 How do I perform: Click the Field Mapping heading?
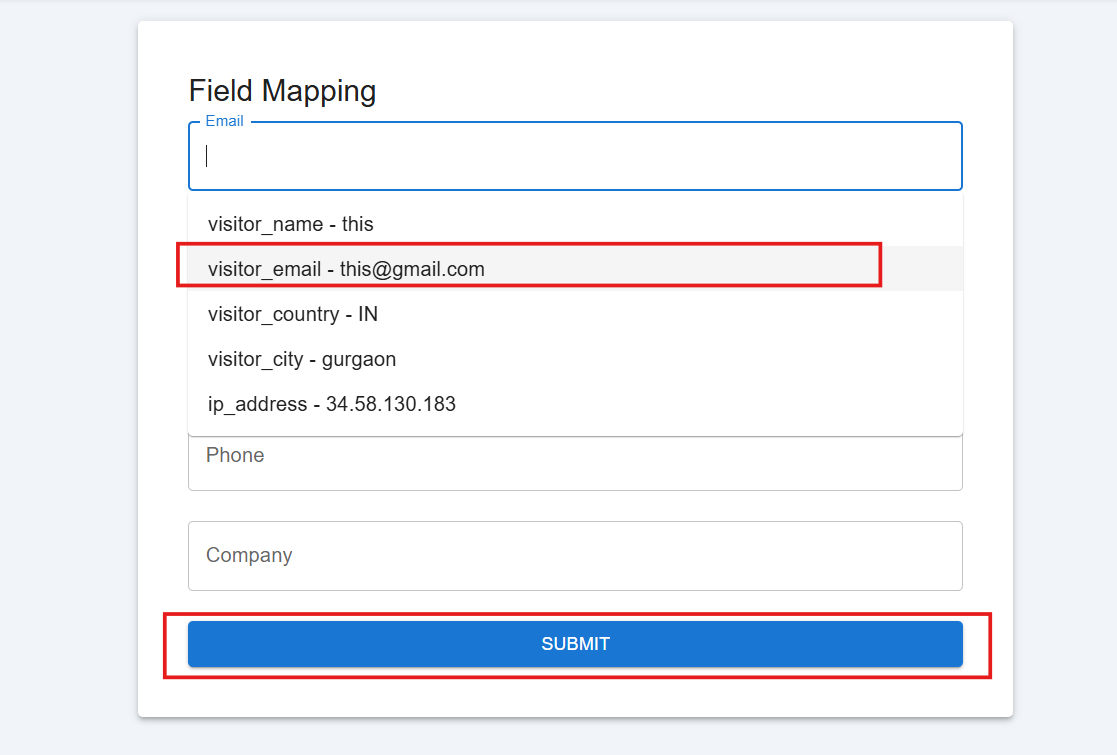point(282,91)
